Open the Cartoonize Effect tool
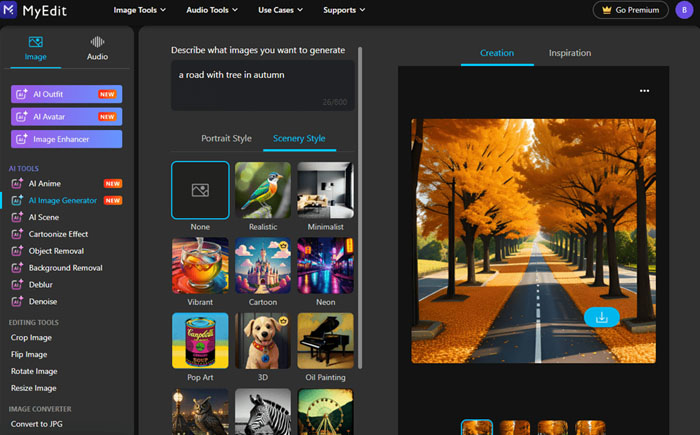The height and width of the screenshot is (435, 700). pyautogui.click(x=58, y=234)
